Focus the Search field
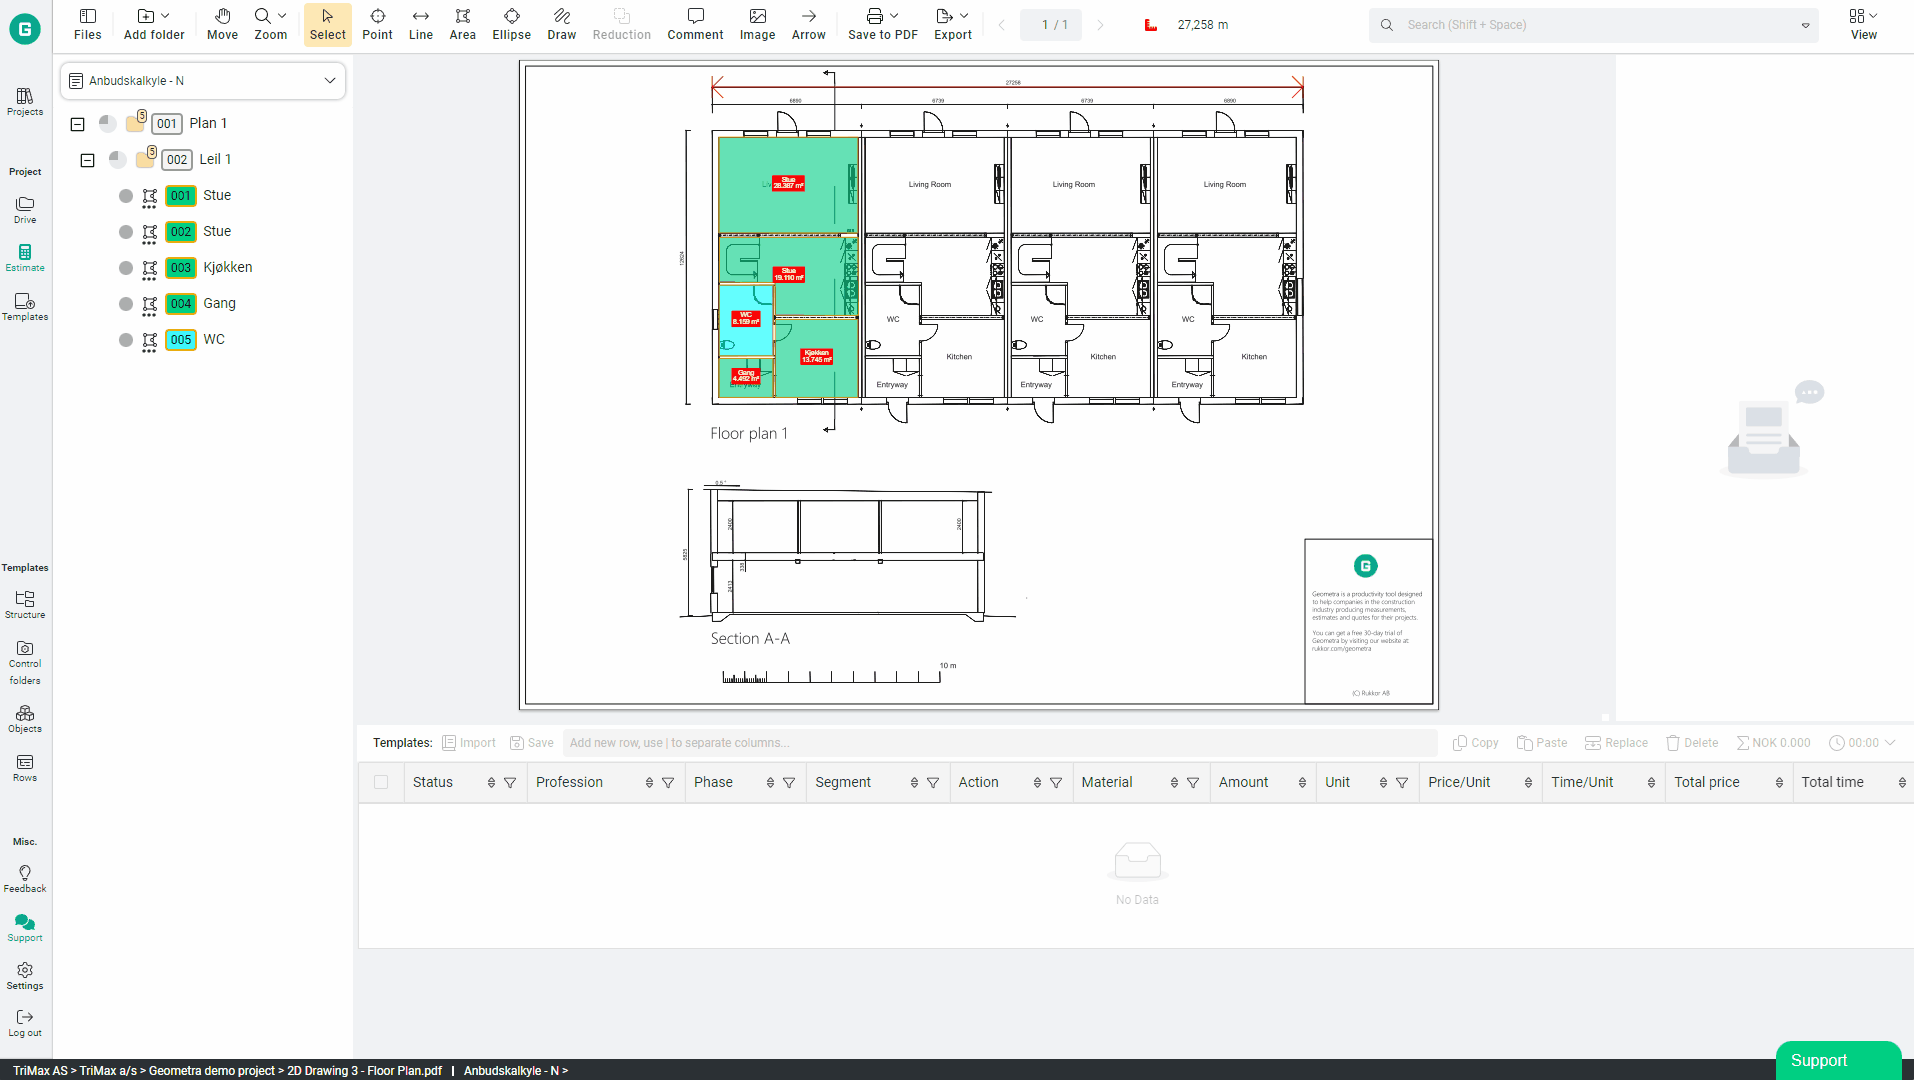This screenshot has height=1080, width=1914. pos(1595,25)
